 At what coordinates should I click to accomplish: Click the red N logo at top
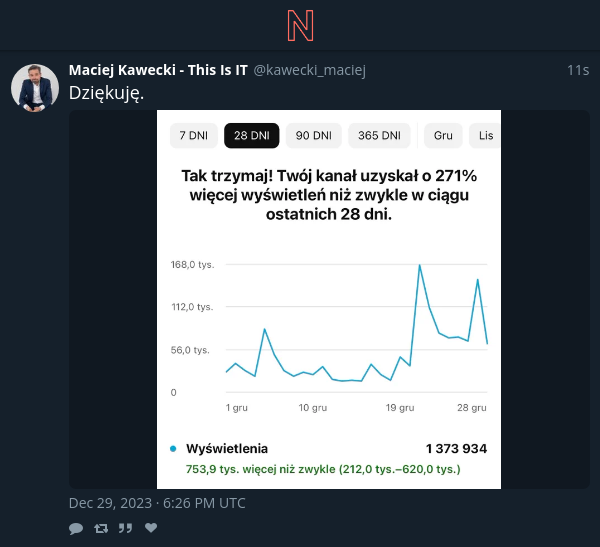(300, 26)
